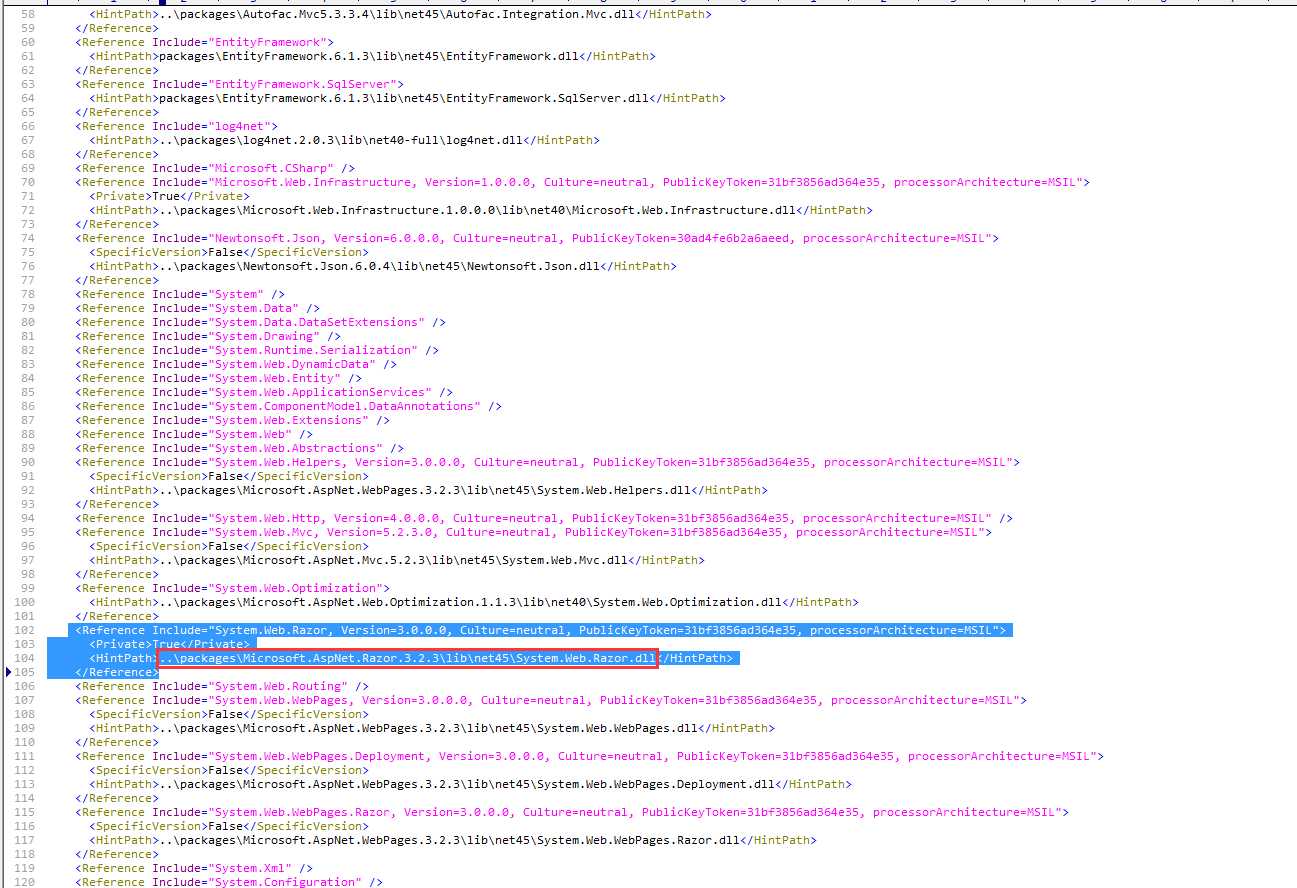Click the Reference Include="System.Web" on line 88

coord(194,434)
